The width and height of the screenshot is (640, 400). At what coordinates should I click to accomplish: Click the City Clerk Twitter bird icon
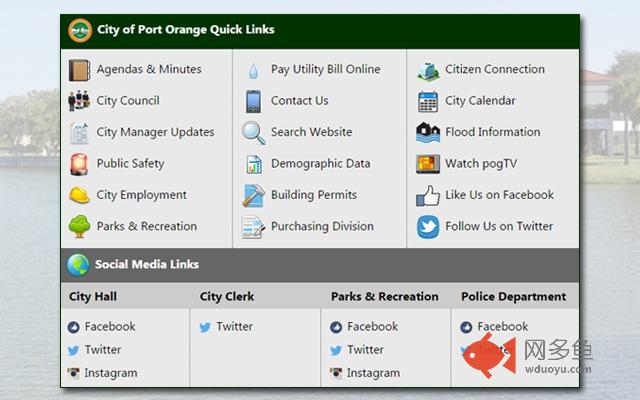point(205,327)
